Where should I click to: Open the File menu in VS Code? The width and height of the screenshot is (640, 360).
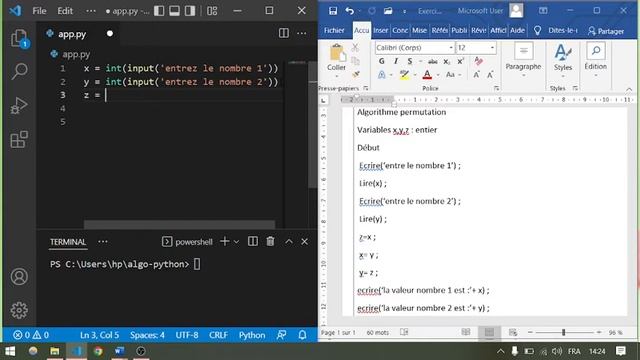39,11
